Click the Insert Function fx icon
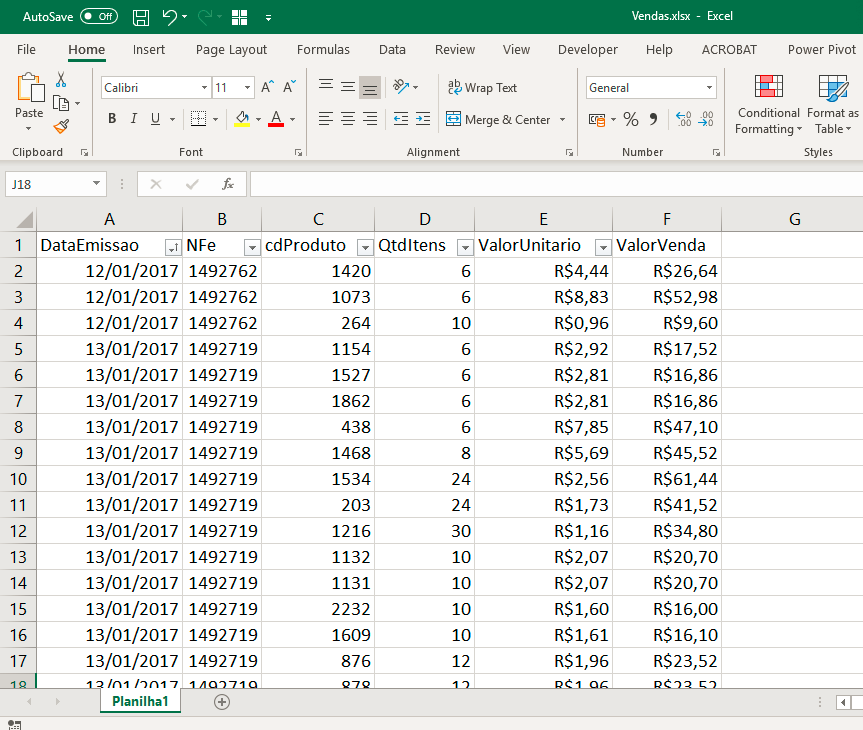Viewport: 863px width, 730px height. coord(228,184)
